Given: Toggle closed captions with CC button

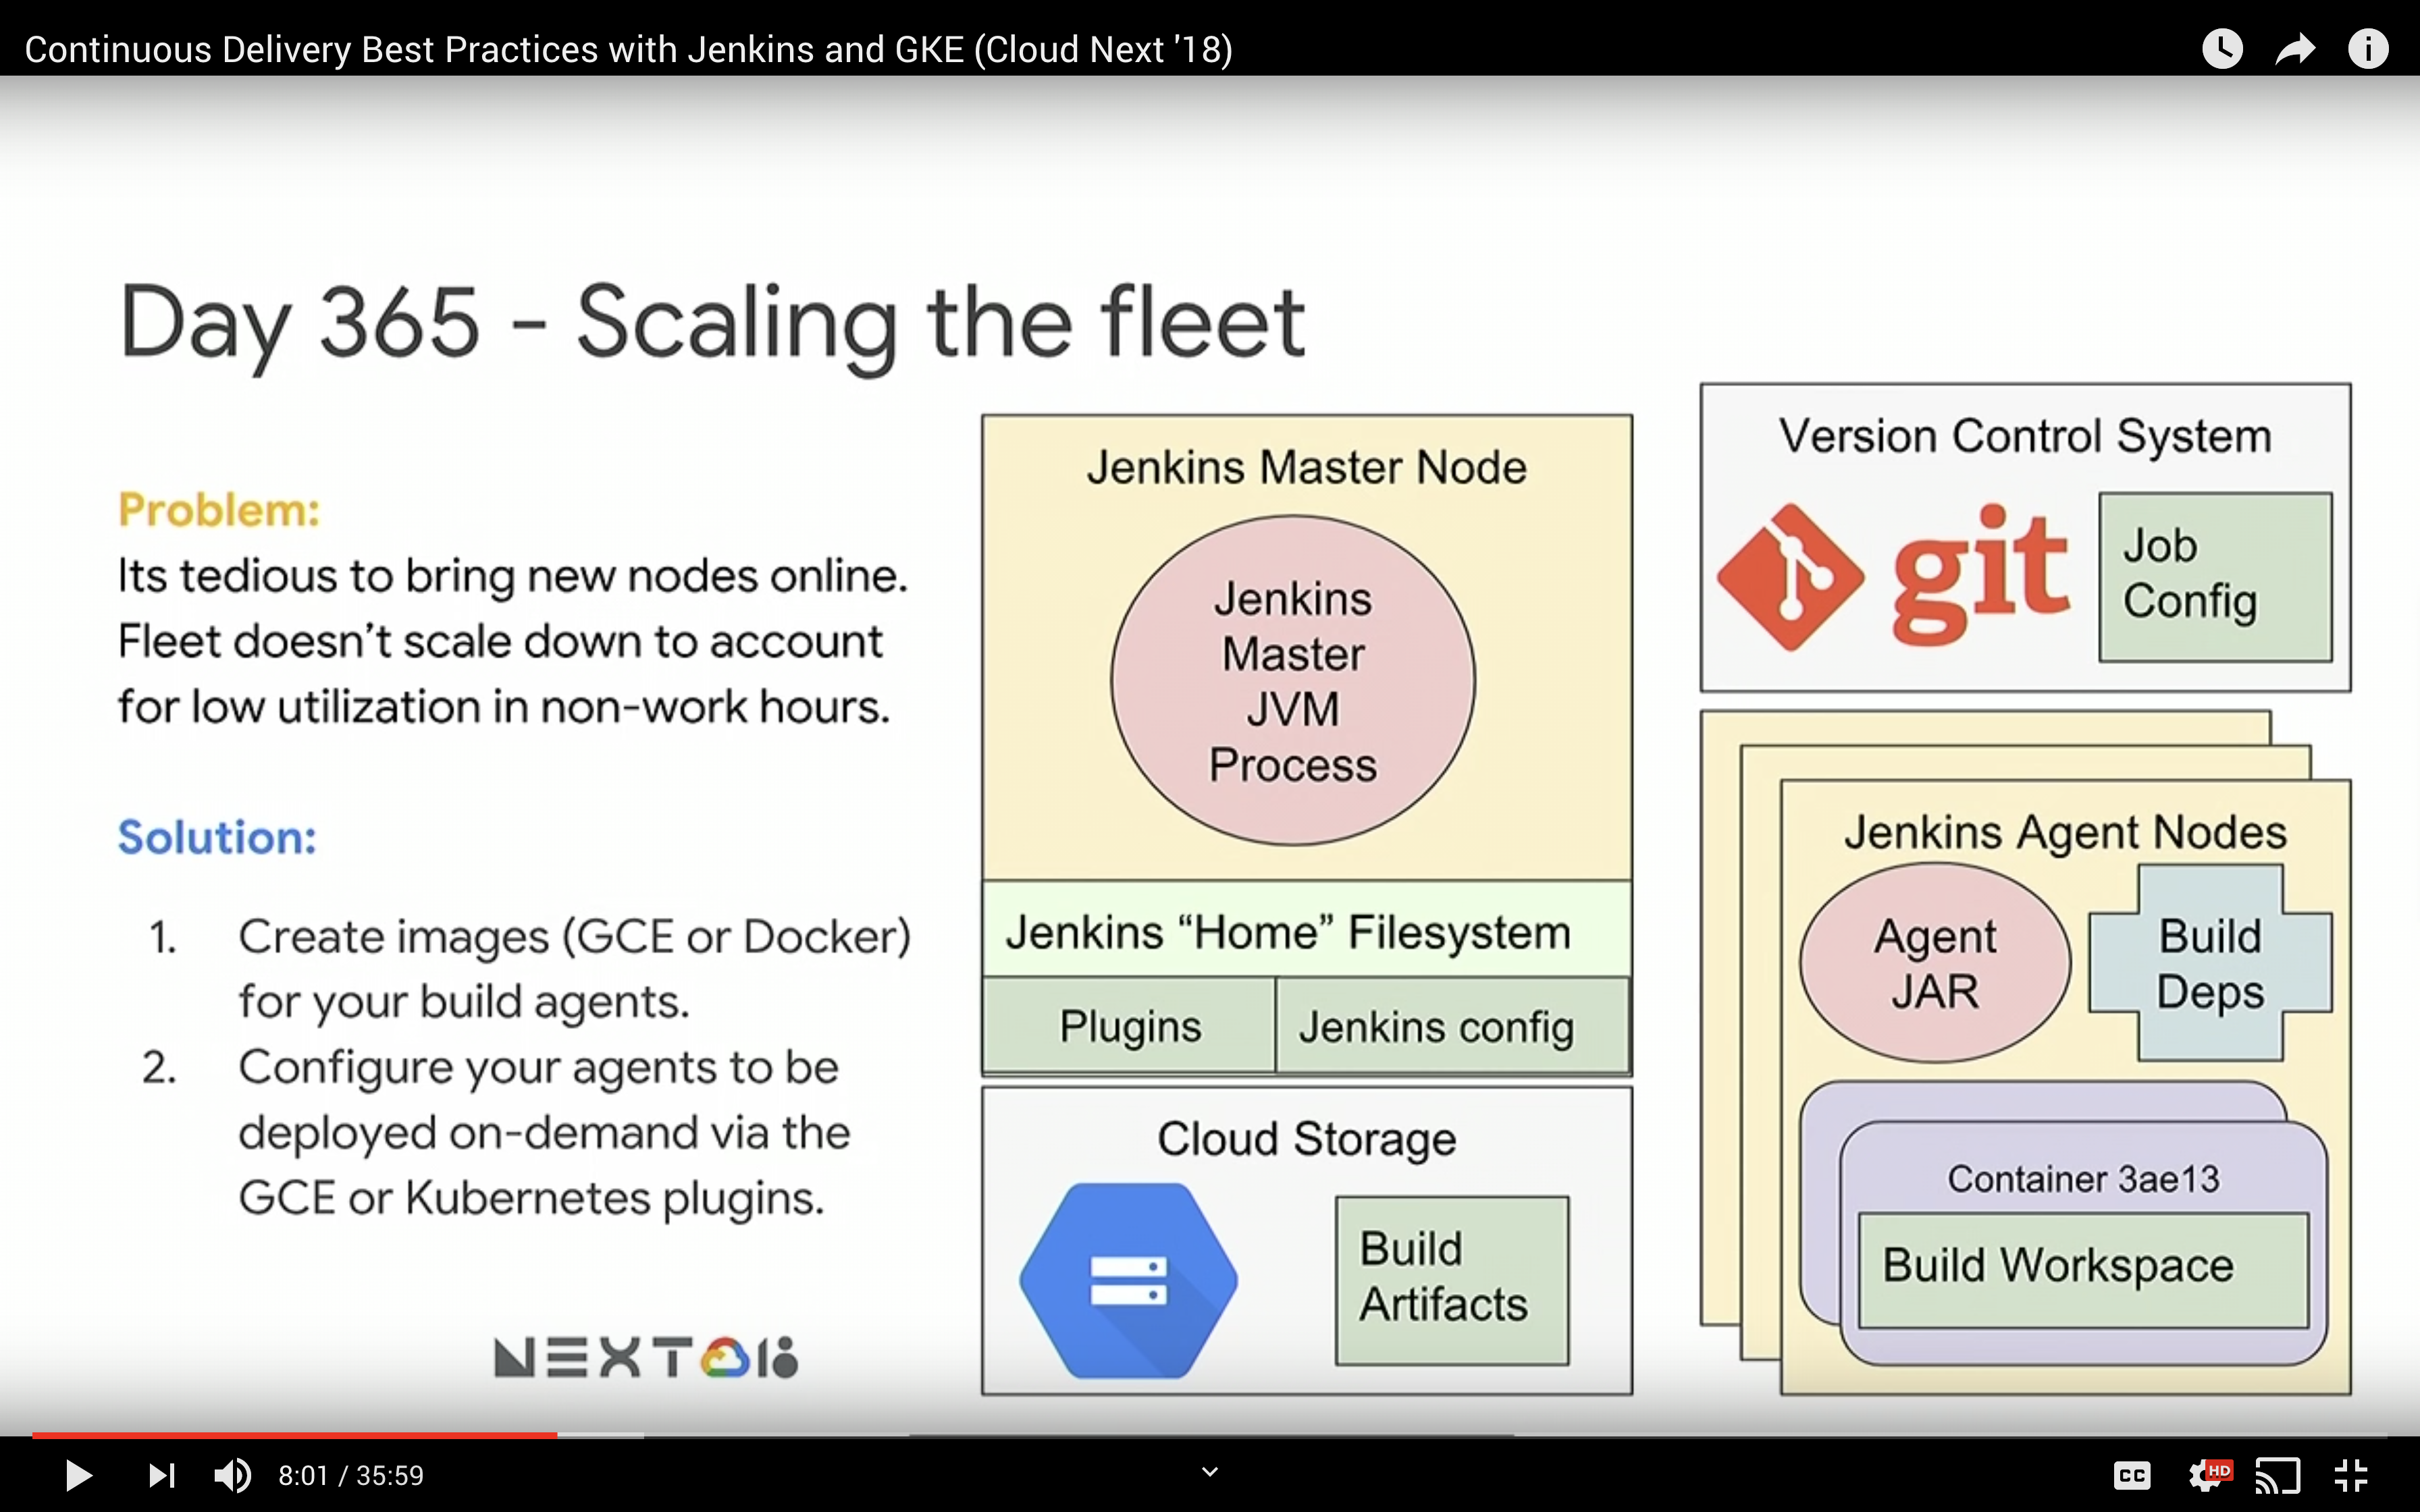Looking at the screenshot, I should 2132,1475.
